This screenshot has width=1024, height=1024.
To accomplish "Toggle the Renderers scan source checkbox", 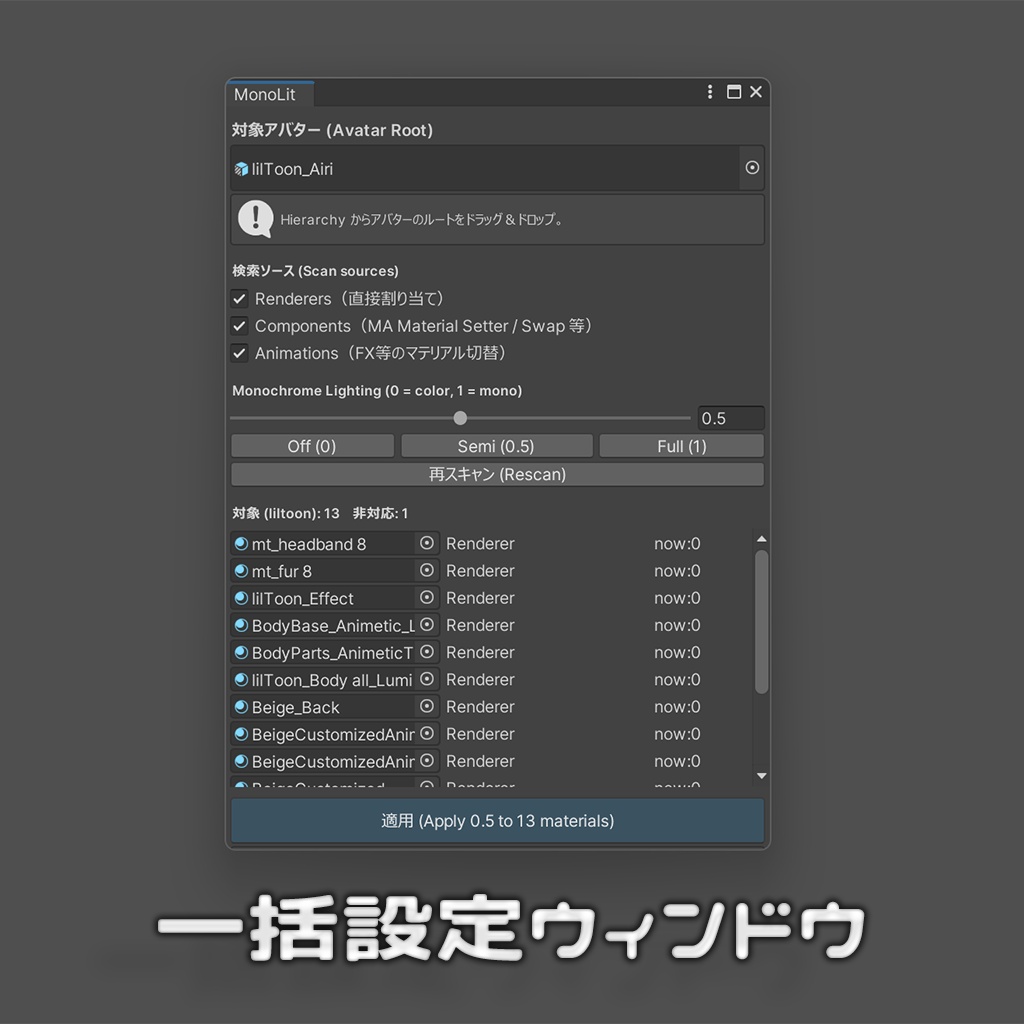I will tap(240, 299).
